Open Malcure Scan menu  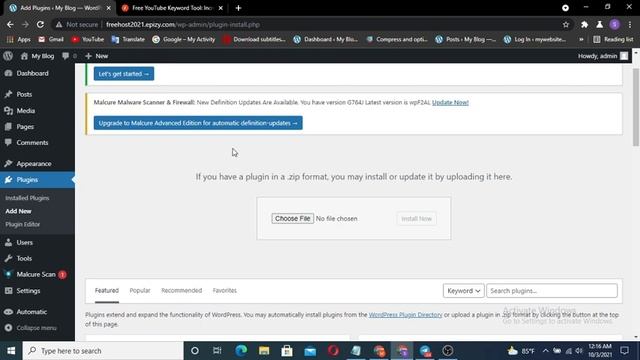click(x=37, y=274)
